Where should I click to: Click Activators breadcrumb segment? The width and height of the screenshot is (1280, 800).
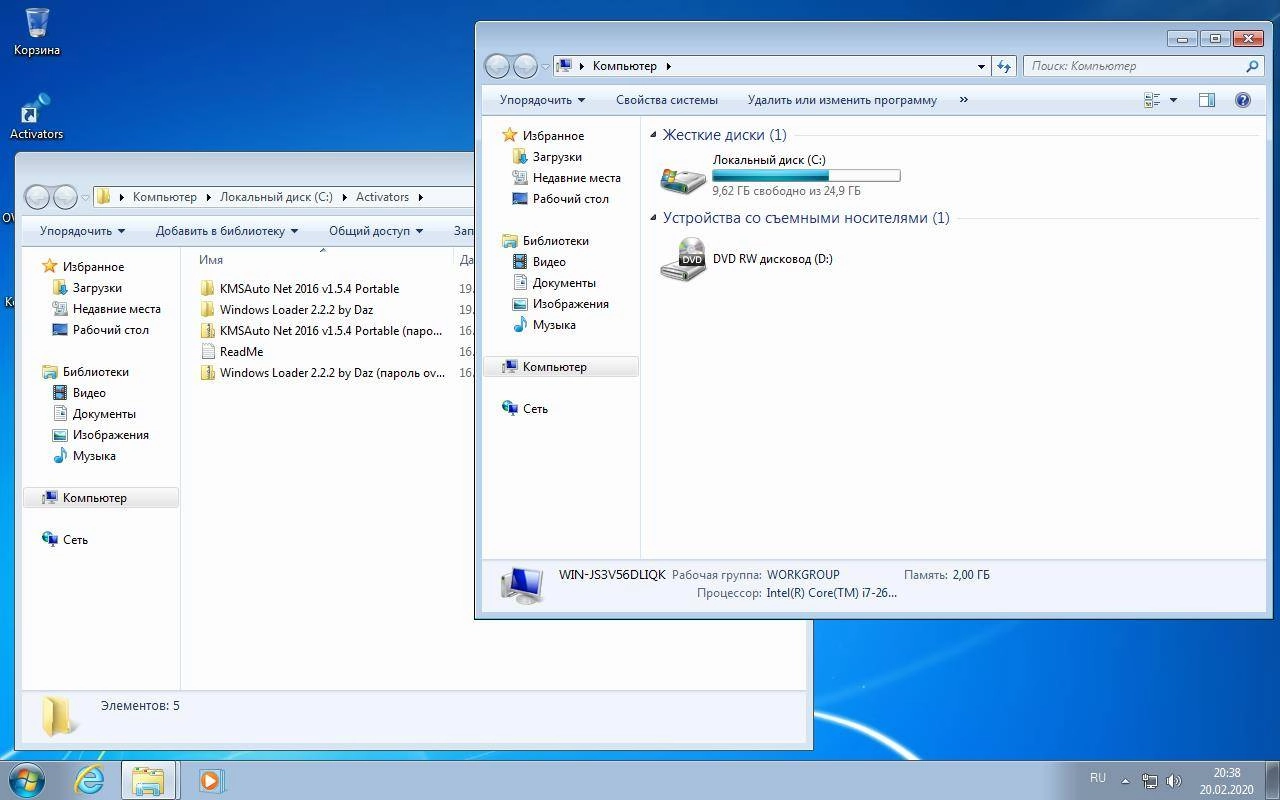(382, 197)
